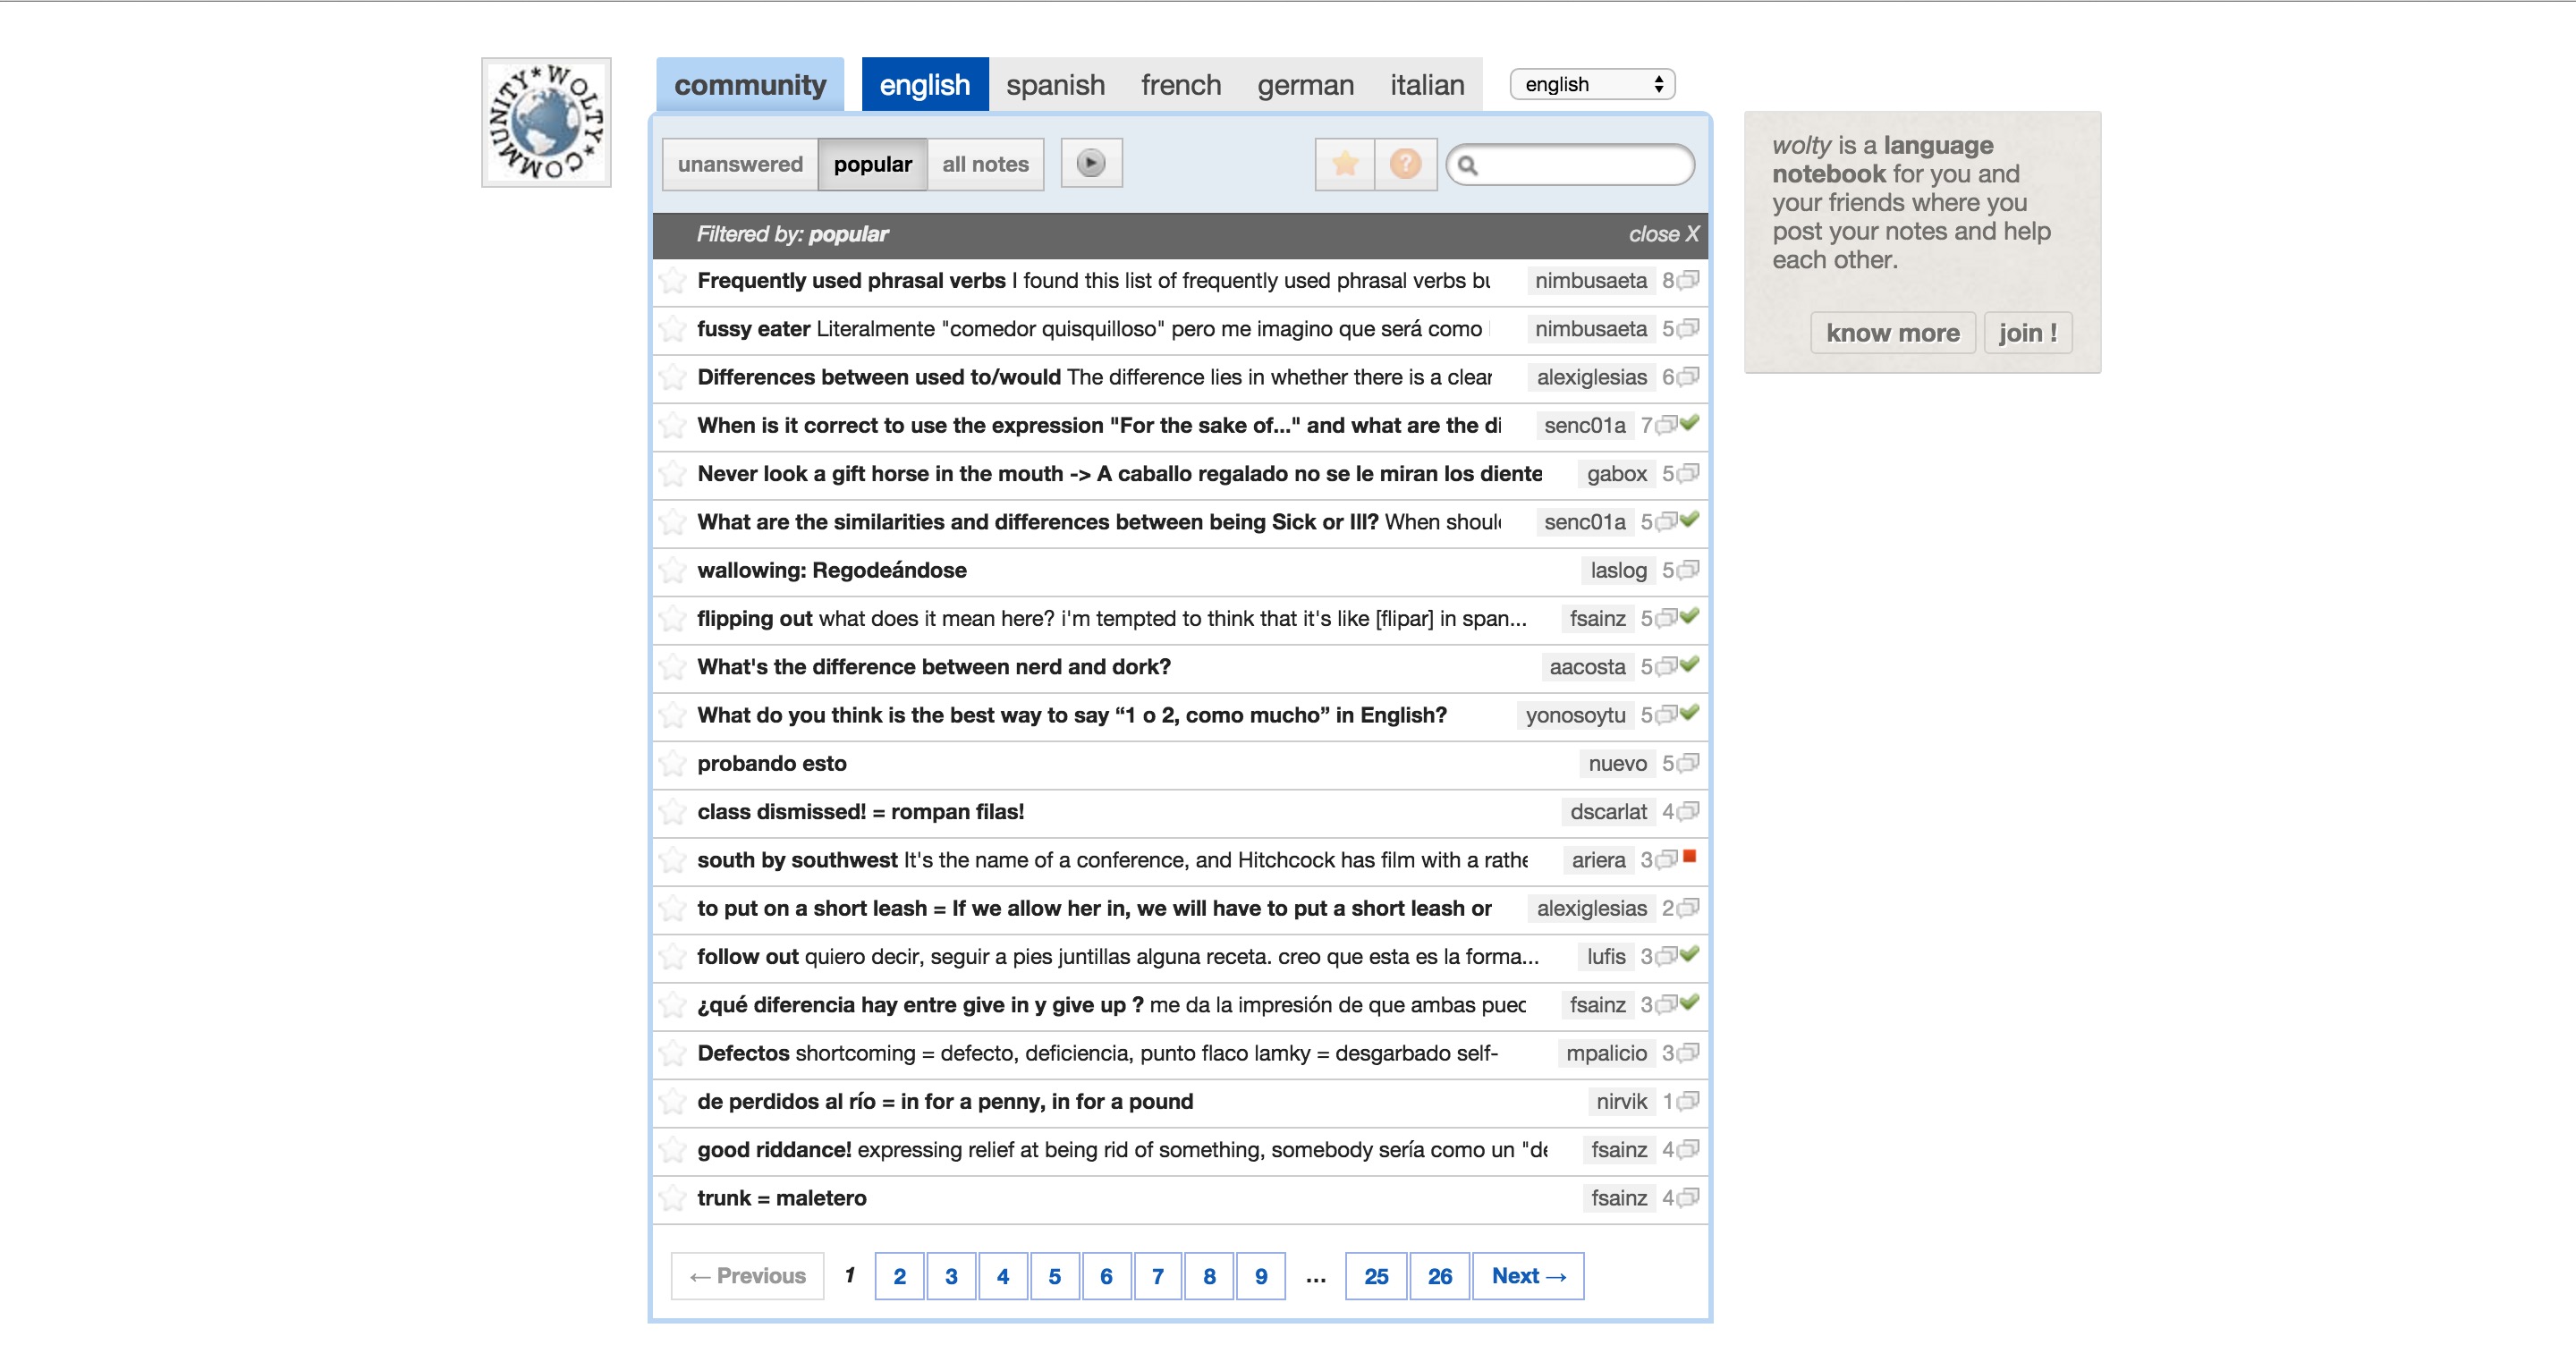Go to page 5 of notes
Viewport: 2576px width, 1345px height.
click(1054, 1276)
